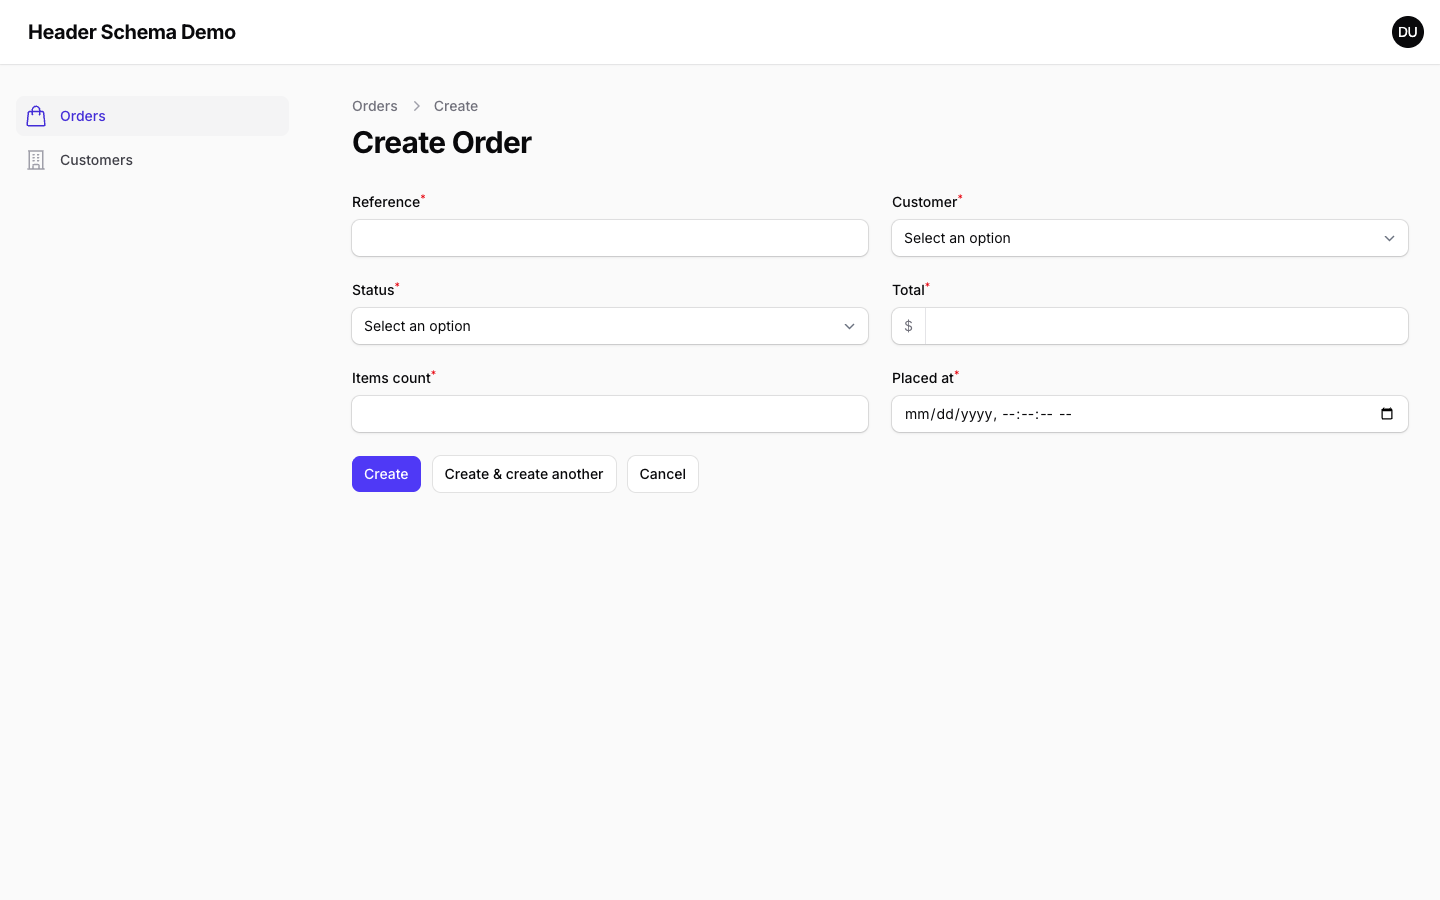Click the purple Create button

pos(386,474)
